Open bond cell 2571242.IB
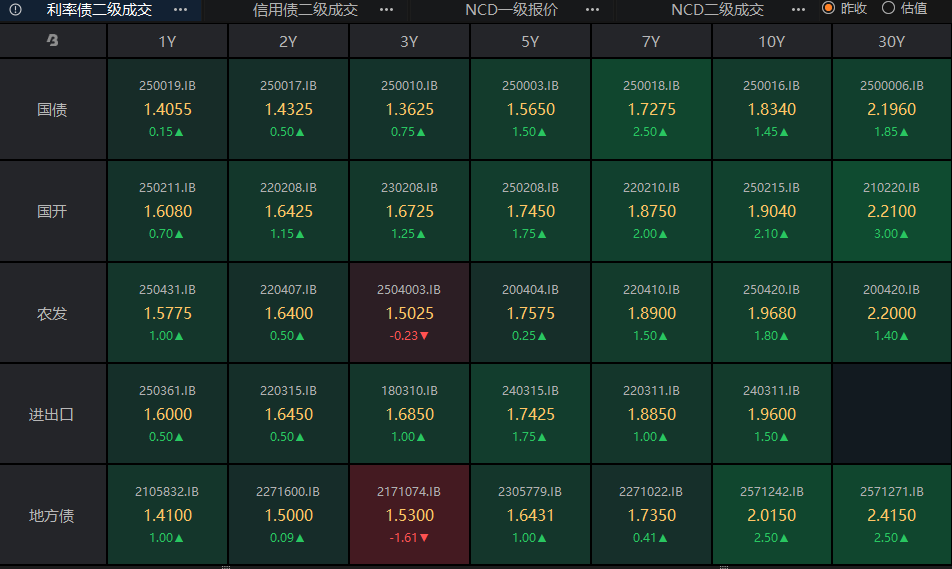 772,515
